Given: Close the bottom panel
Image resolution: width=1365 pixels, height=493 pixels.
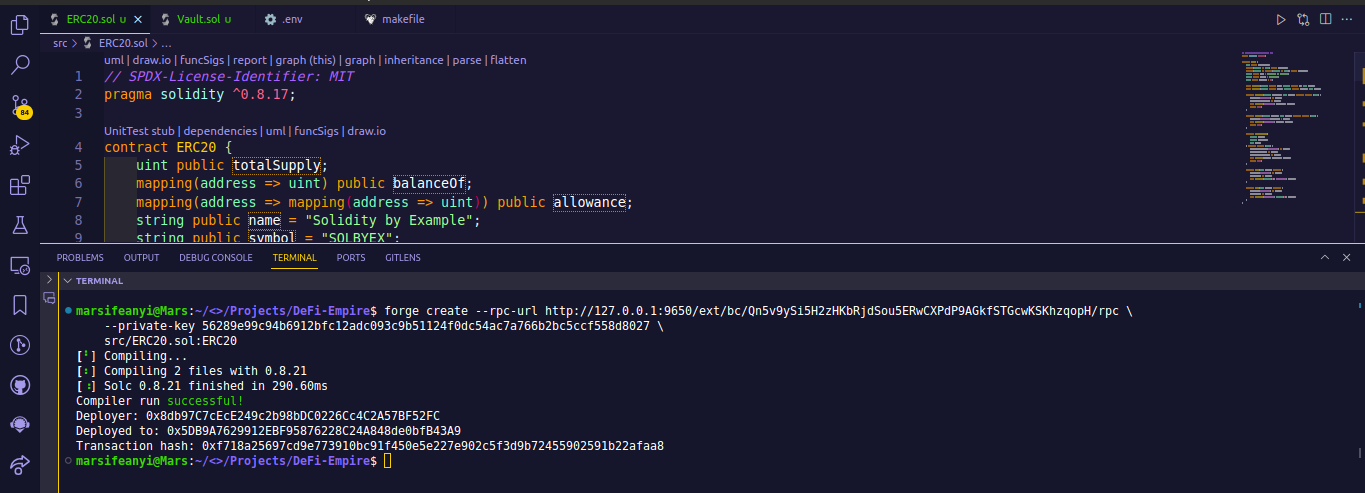Looking at the screenshot, I should click(x=1345, y=257).
